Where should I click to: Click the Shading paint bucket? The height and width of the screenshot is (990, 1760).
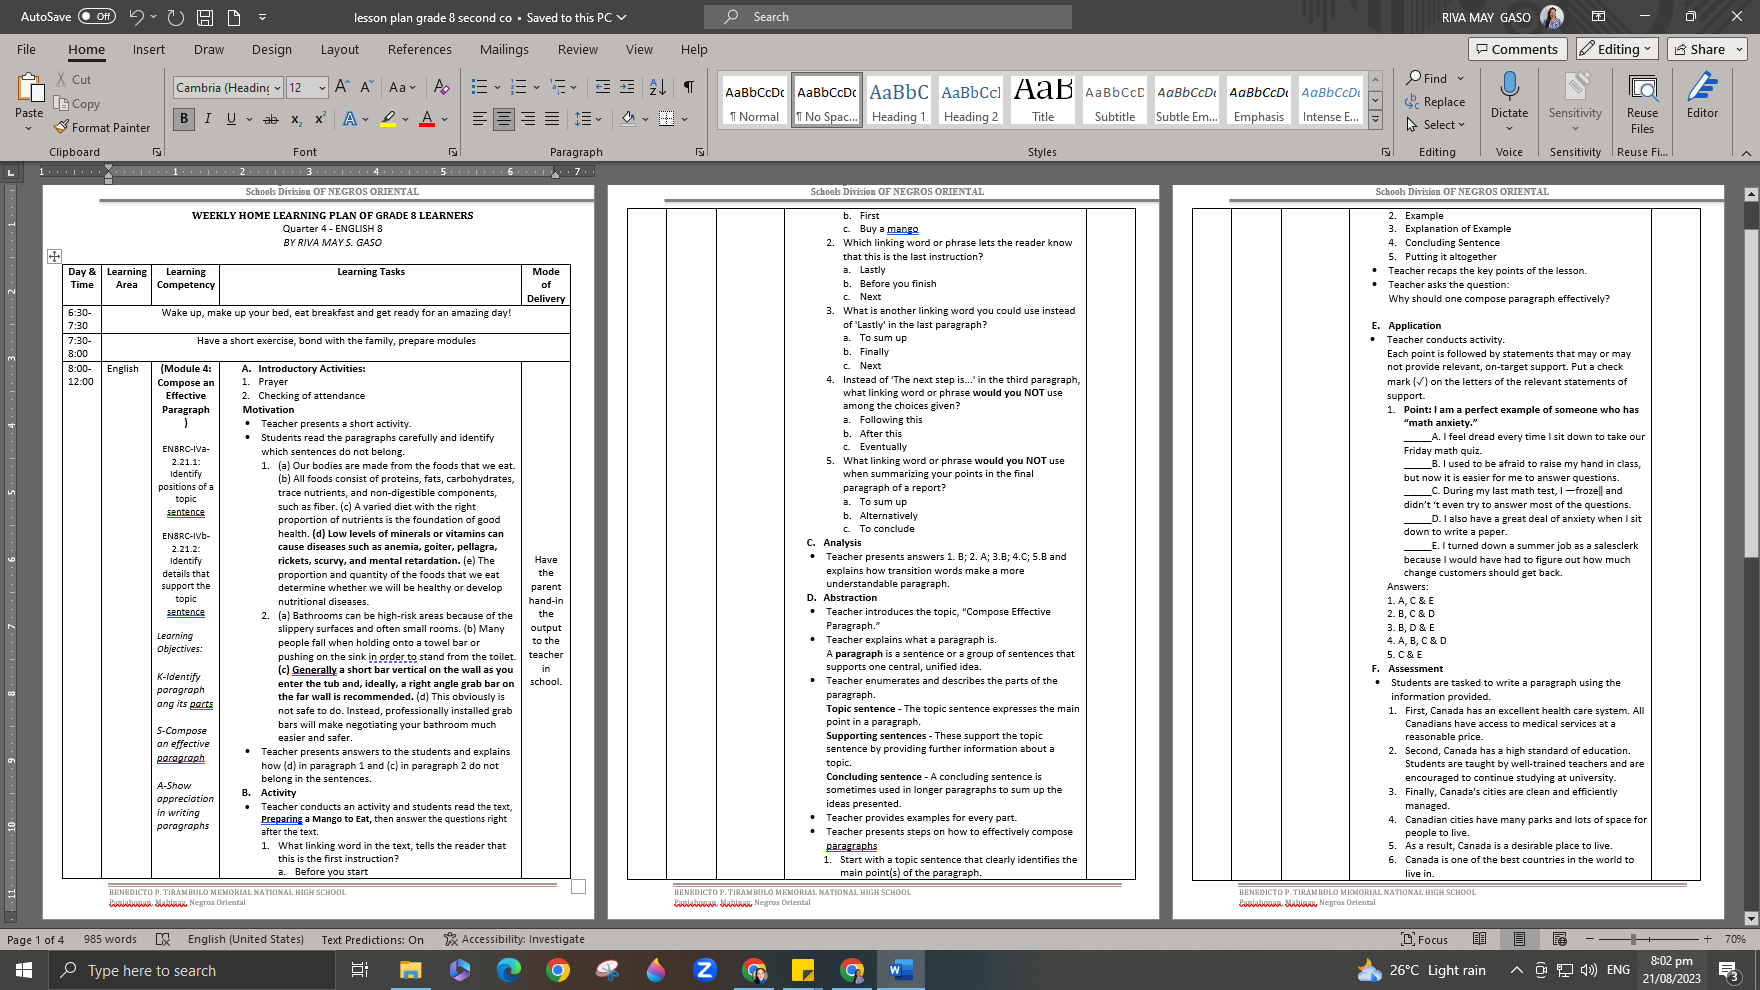pos(628,119)
